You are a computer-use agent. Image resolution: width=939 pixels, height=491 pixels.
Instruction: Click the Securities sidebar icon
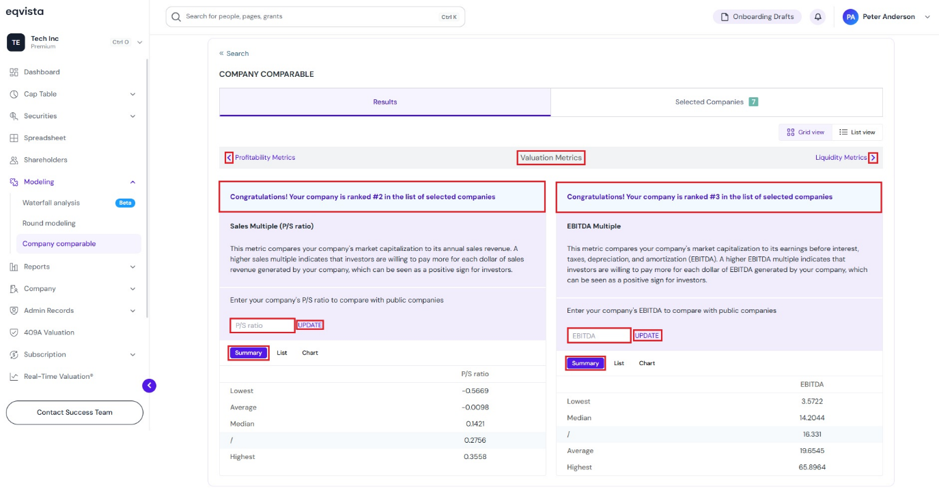point(14,116)
